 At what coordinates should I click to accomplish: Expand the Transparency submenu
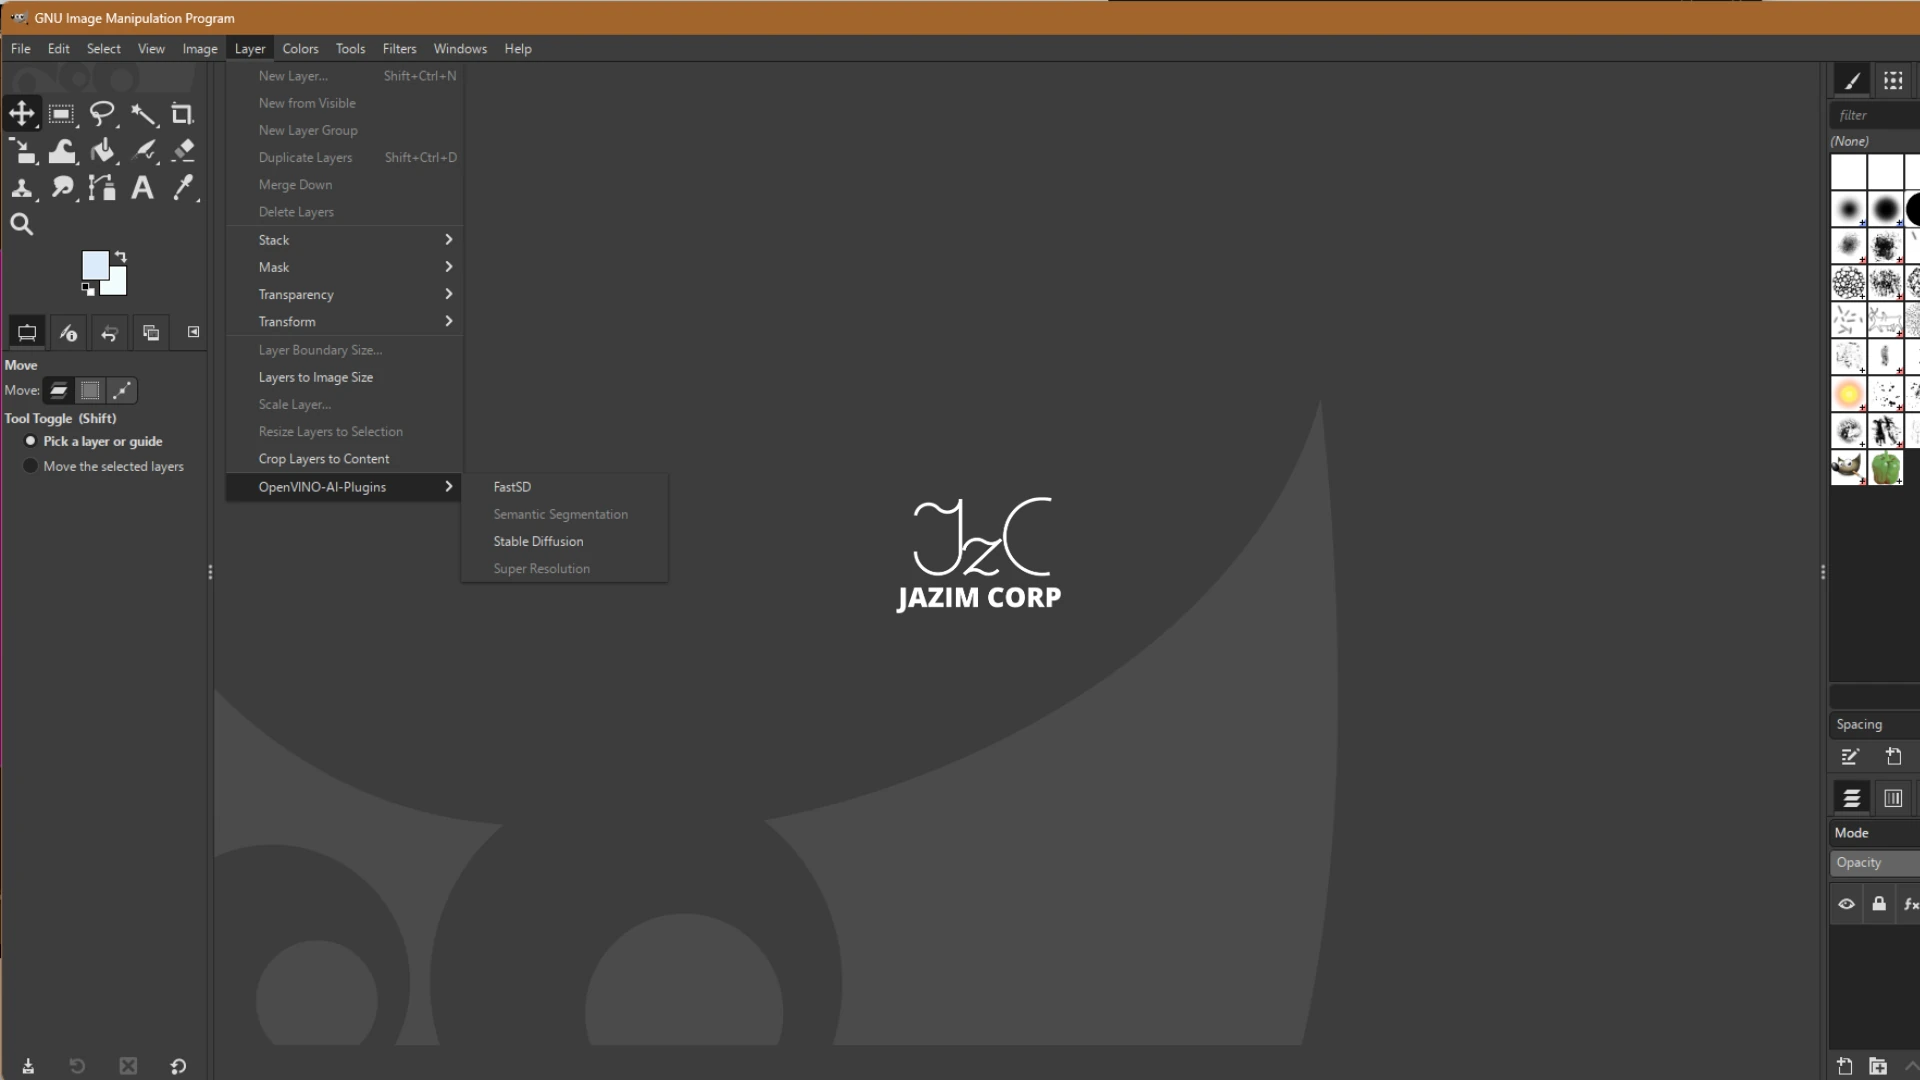point(345,294)
